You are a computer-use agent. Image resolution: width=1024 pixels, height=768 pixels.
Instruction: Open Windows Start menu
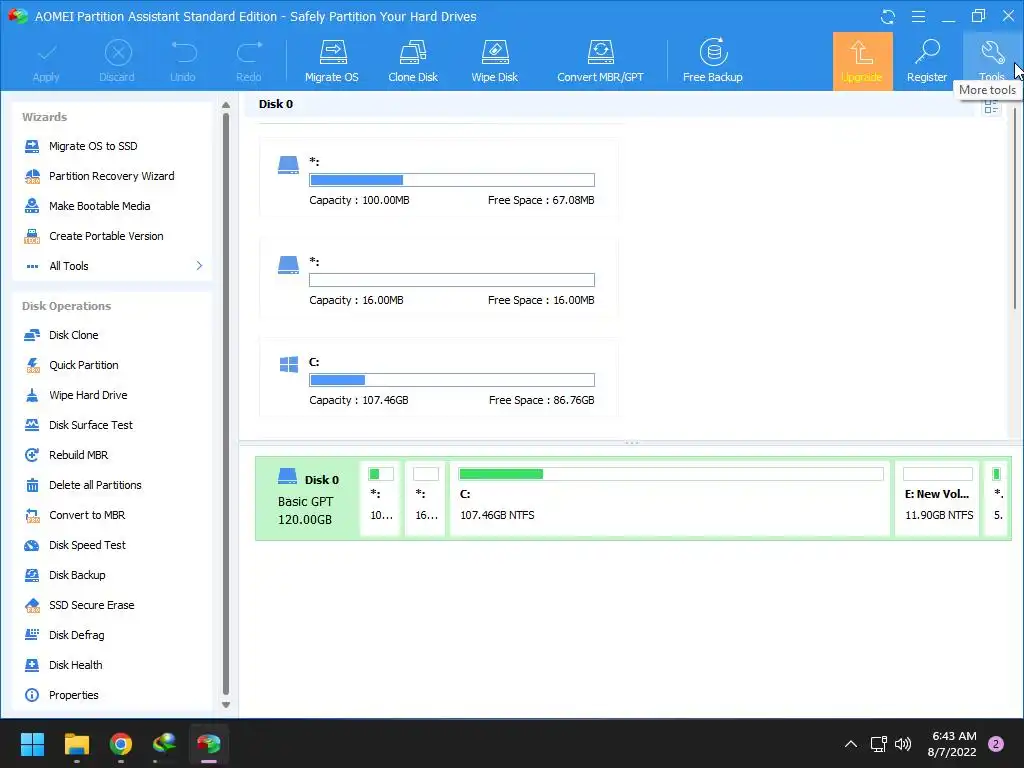(x=32, y=744)
